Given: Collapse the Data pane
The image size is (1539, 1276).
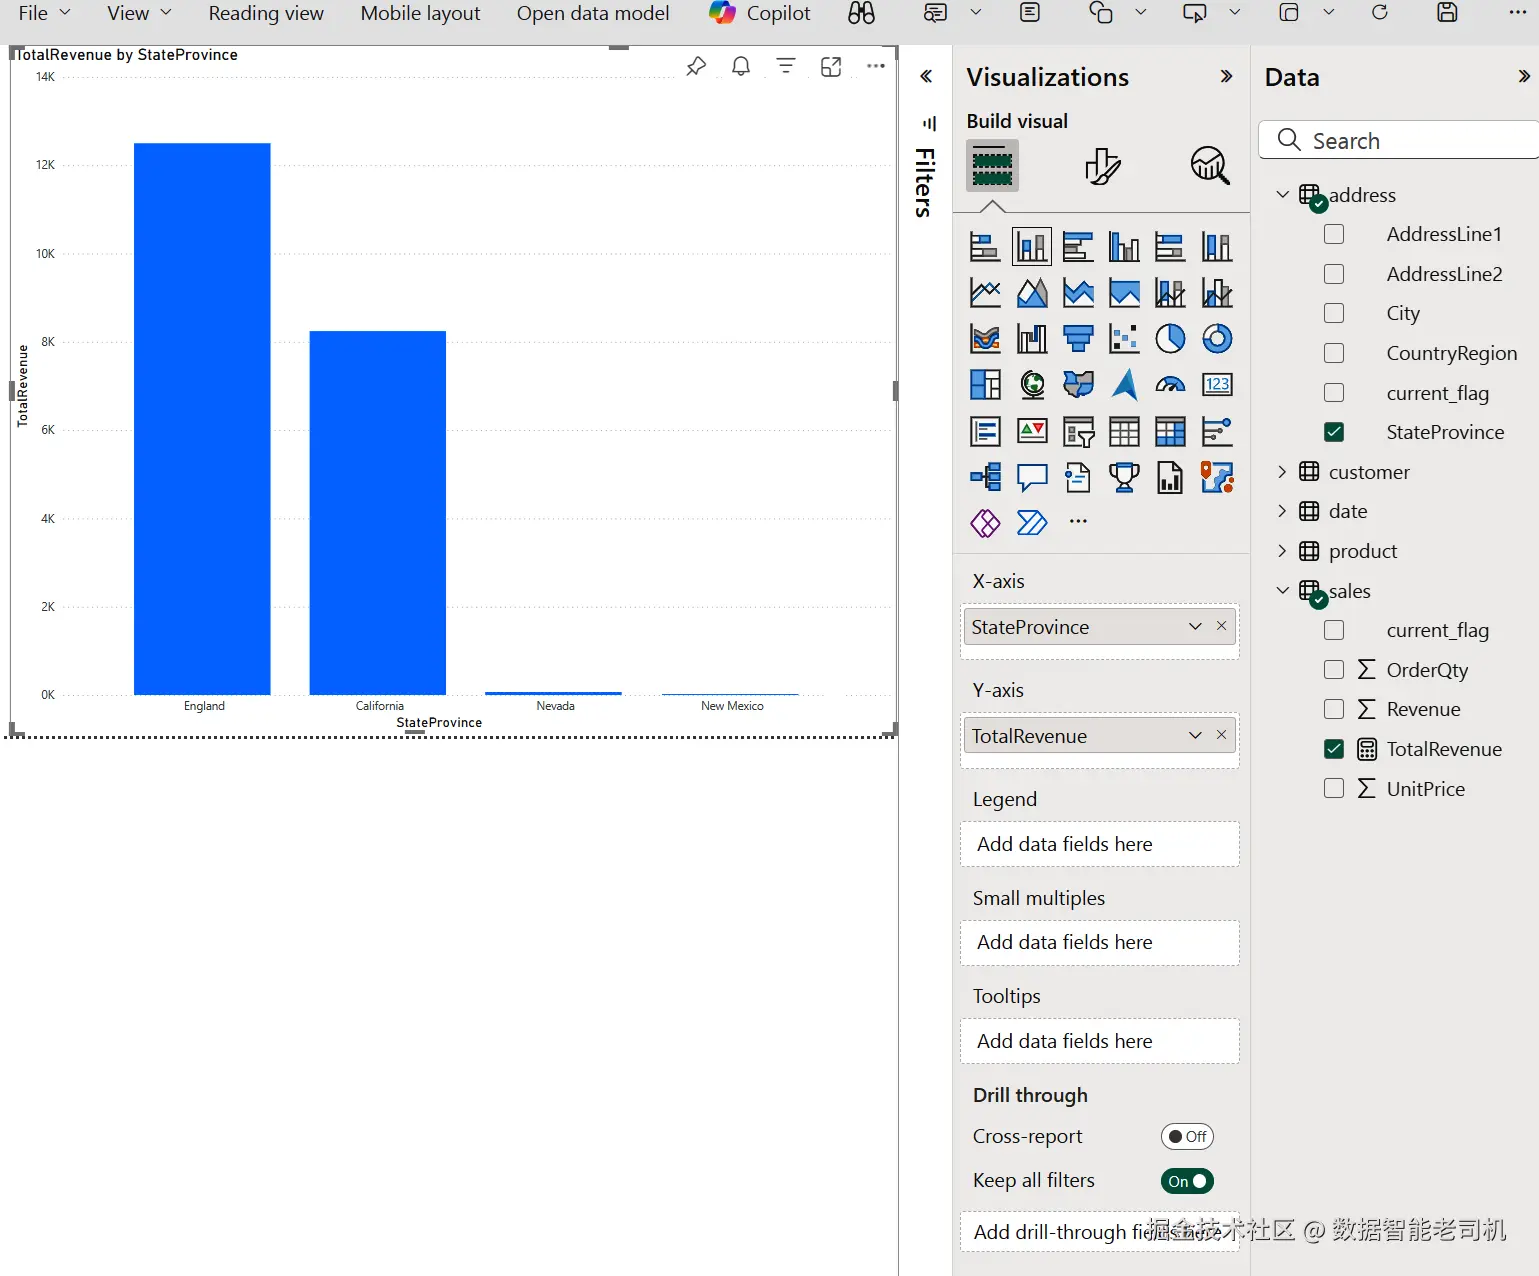Looking at the screenshot, I should coord(1523,77).
